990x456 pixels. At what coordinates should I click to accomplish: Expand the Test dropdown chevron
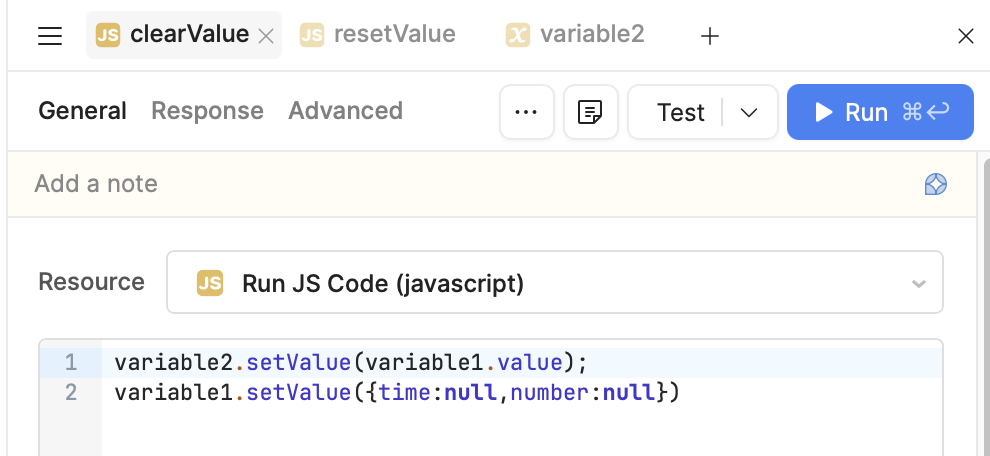click(750, 112)
